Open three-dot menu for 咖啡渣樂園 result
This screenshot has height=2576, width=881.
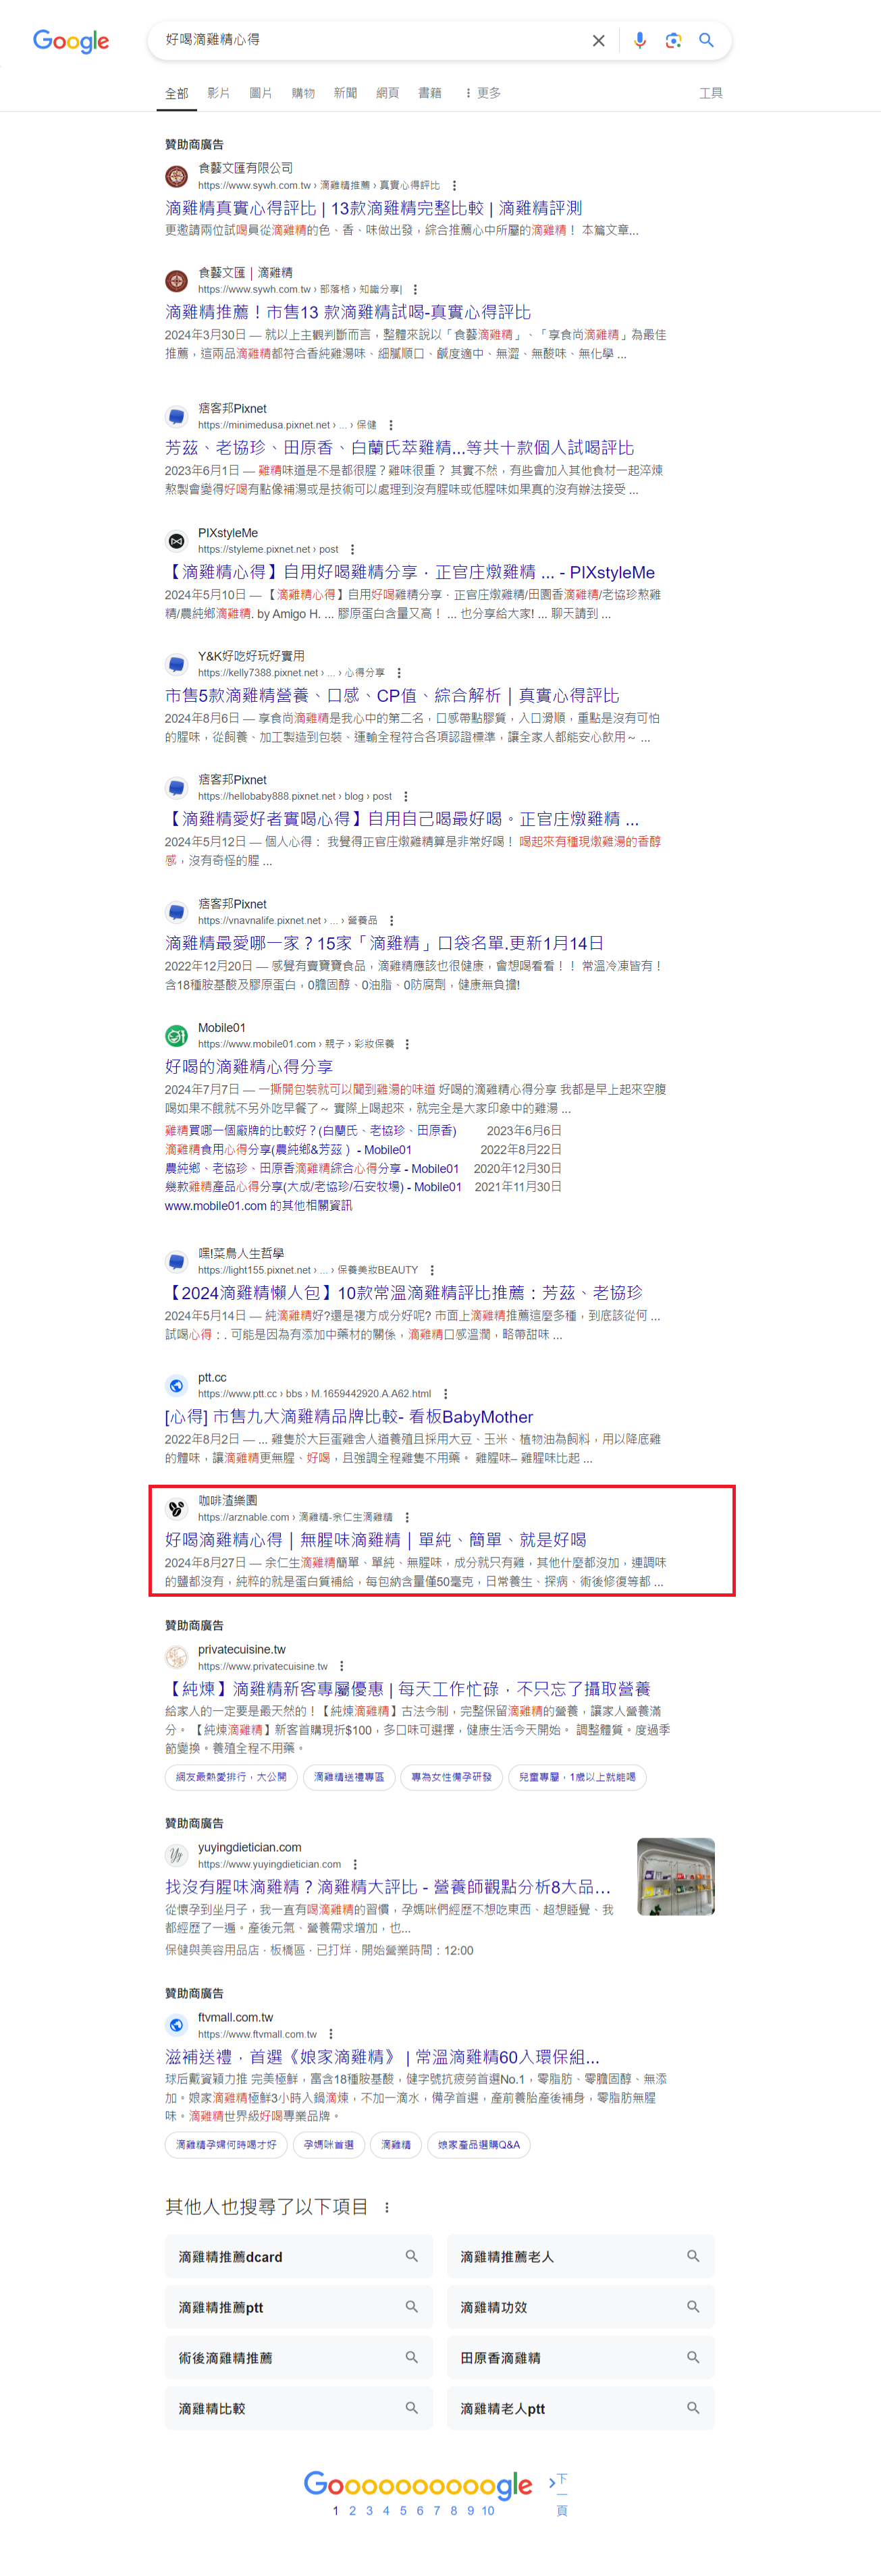pos(407,1517)
